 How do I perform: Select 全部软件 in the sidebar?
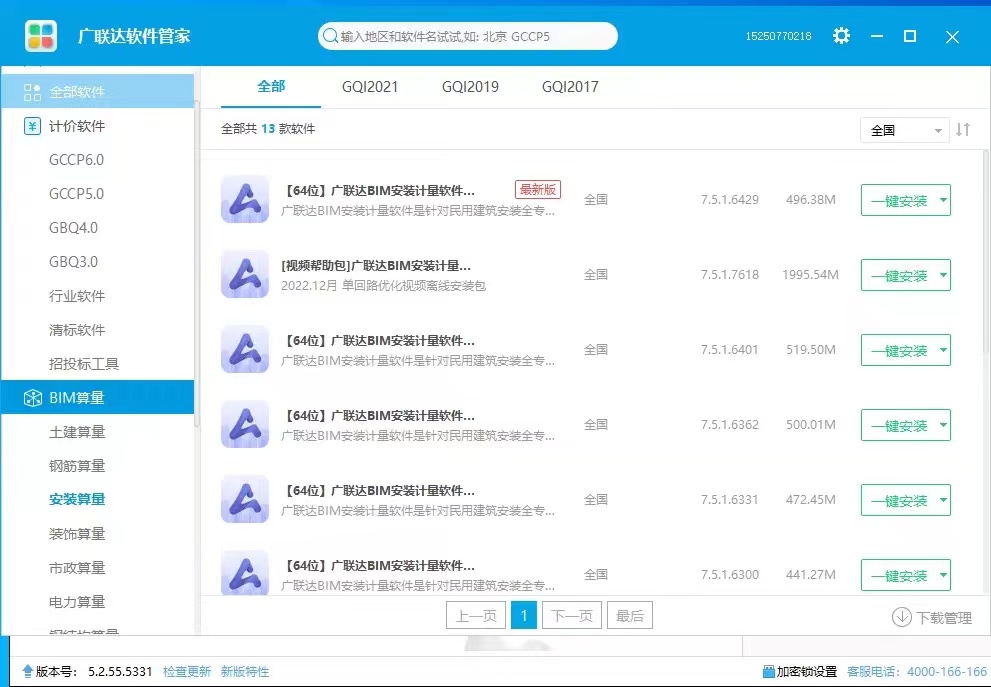97,92
